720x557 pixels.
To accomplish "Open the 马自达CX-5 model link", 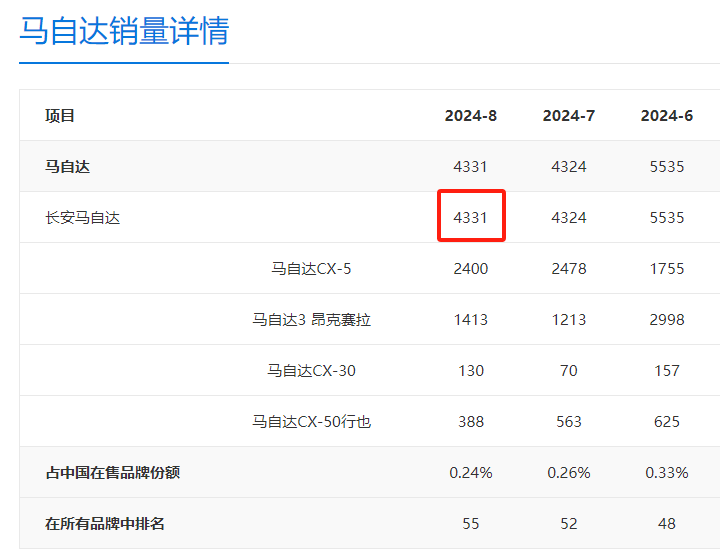I will pyautogui.click(x=311, y=269).
